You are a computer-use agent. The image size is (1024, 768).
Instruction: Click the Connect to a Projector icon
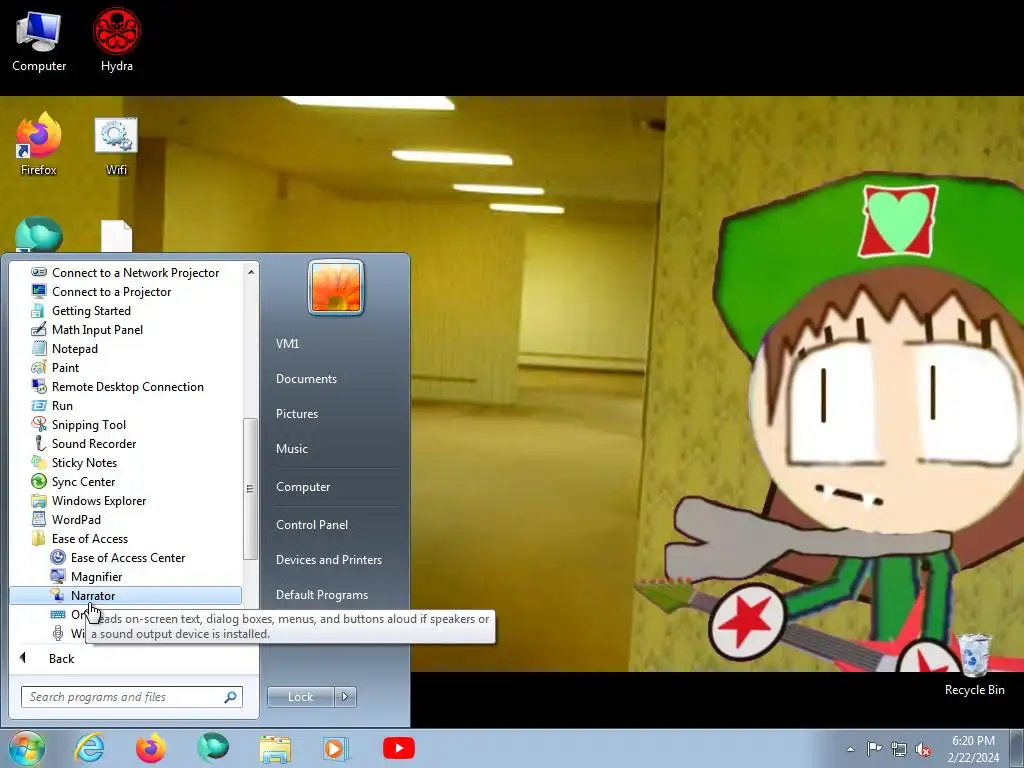tap(39, 291)
